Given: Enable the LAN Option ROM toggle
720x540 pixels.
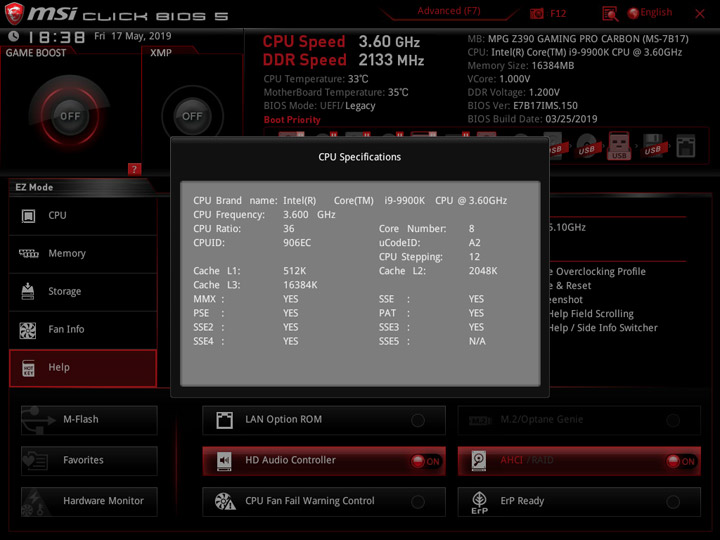Looking at the screenshot, I should (x=418, y=420).
